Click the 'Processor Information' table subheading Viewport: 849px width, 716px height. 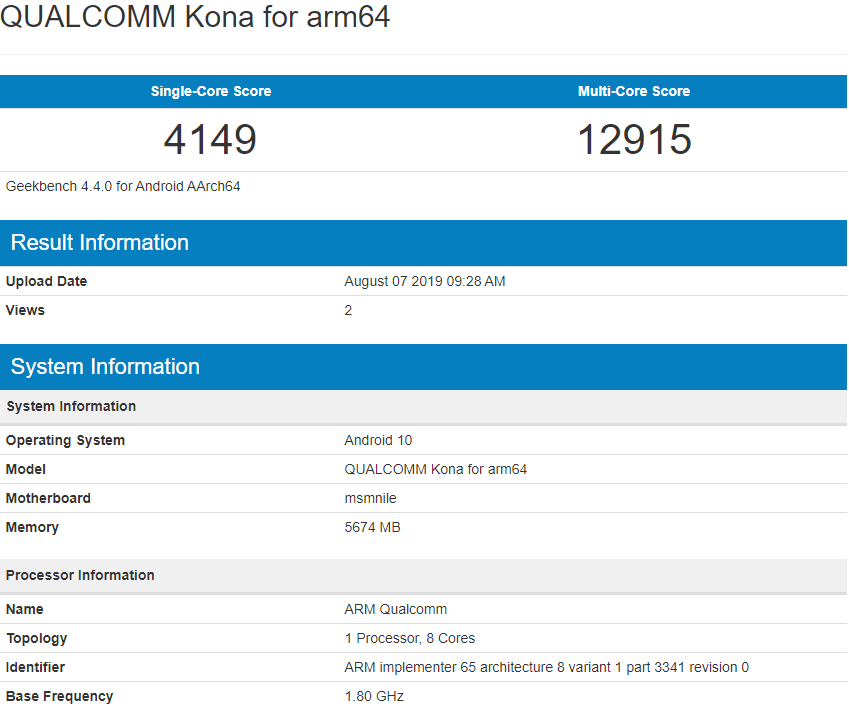tap(423, 575)
